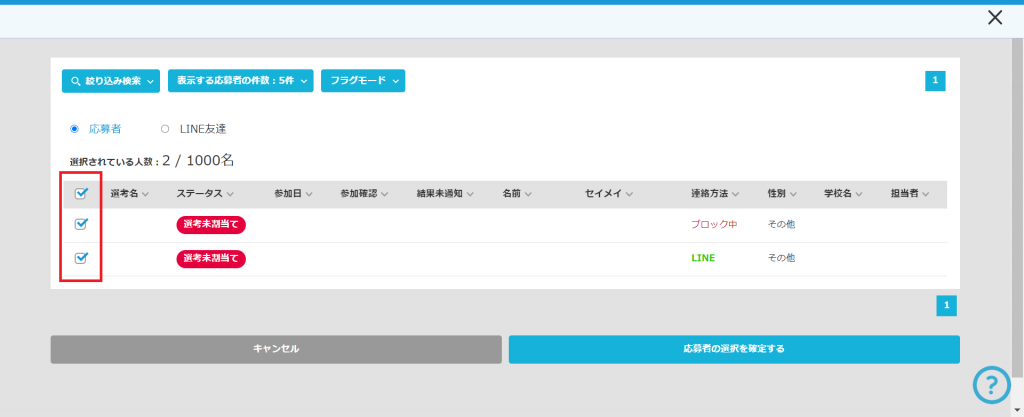This screenshot has width=1024, height=417.
Task: Select the LINE友達 radio button
Action: (165, 129)
